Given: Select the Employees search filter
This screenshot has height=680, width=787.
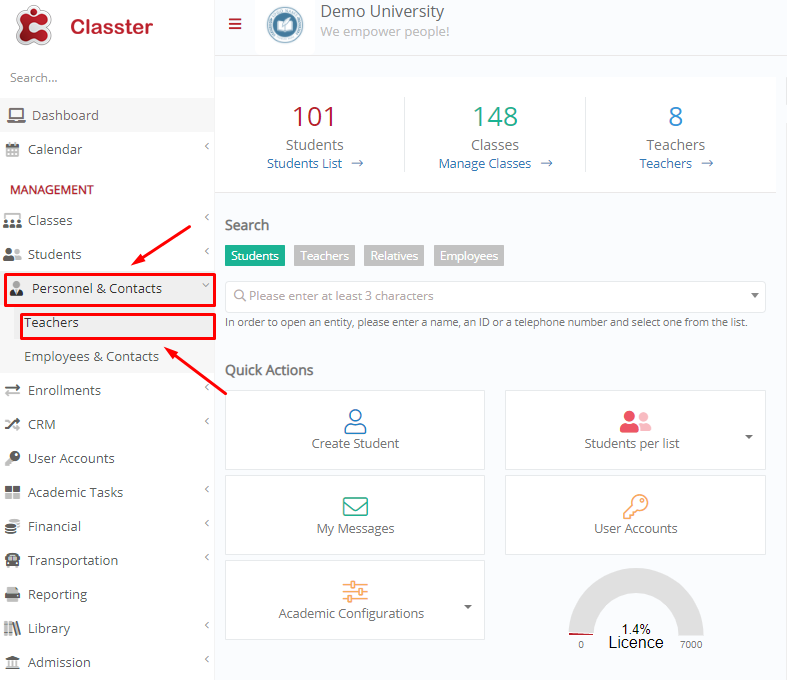Looking at the screenshot, I should (469, 255).
